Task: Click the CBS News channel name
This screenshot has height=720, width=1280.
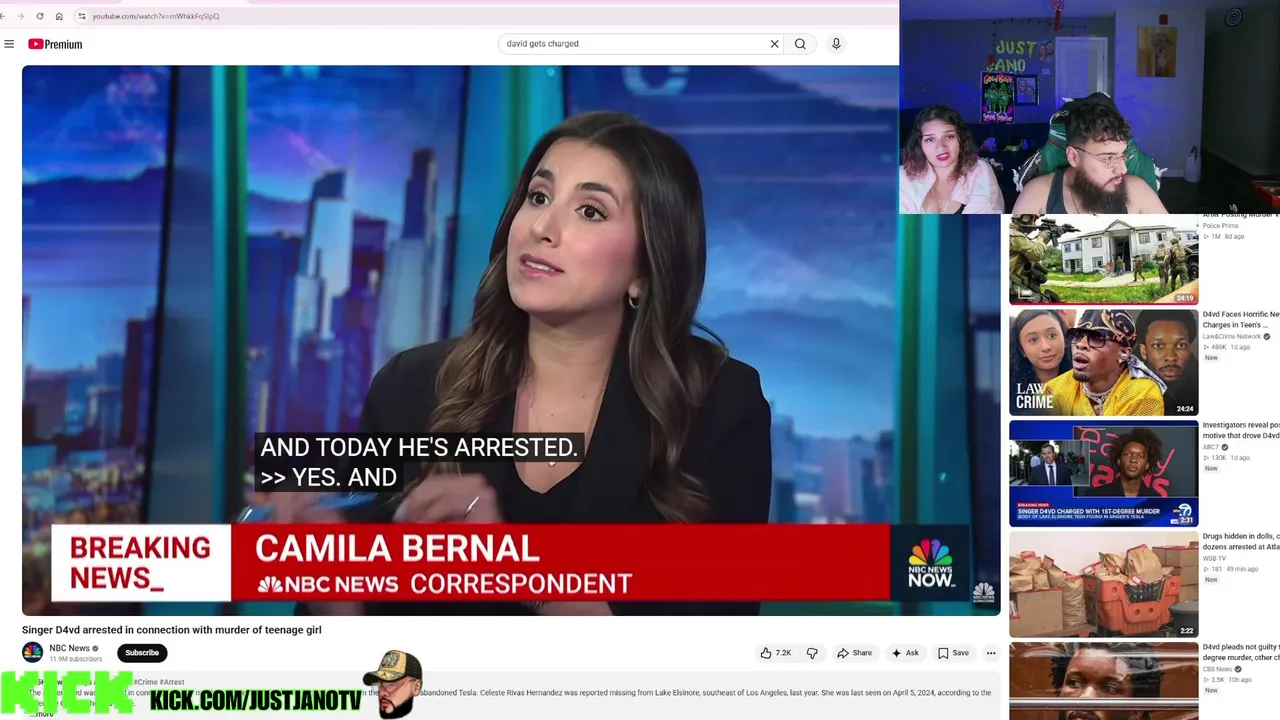Action: pyautogui.click(x=1218, y=670)
